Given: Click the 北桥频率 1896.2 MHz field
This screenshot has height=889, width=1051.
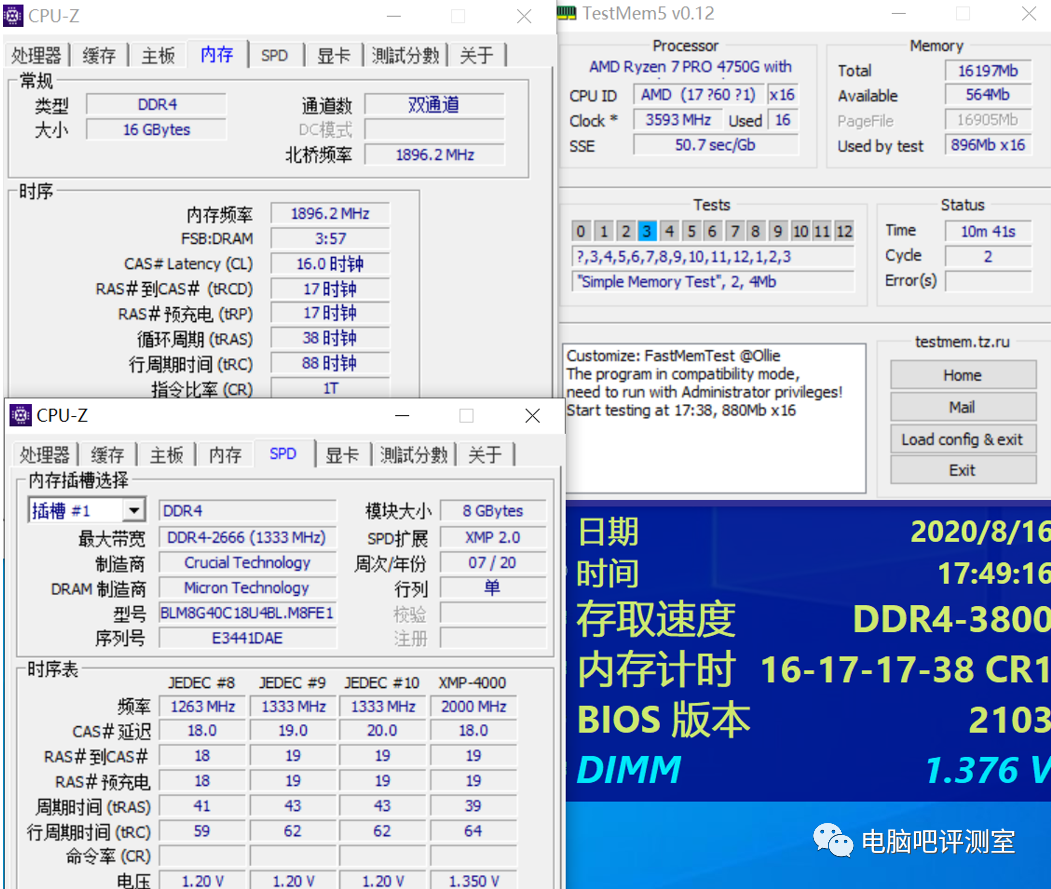Looking at the screenshot, I should click(434, 155).
